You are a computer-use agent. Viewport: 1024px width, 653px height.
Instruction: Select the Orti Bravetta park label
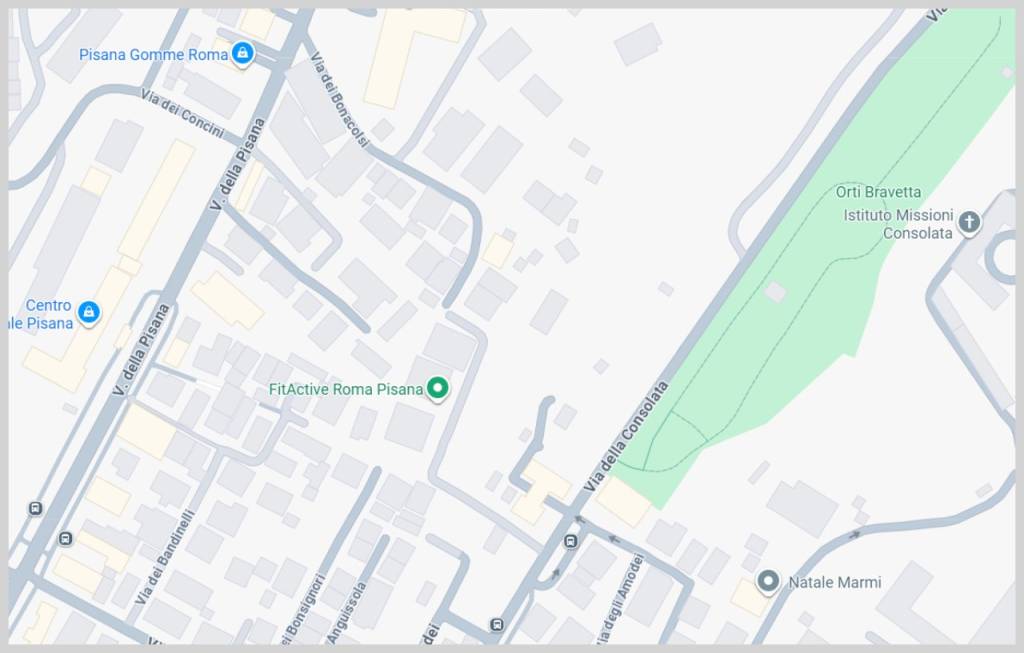click(878, 192)
